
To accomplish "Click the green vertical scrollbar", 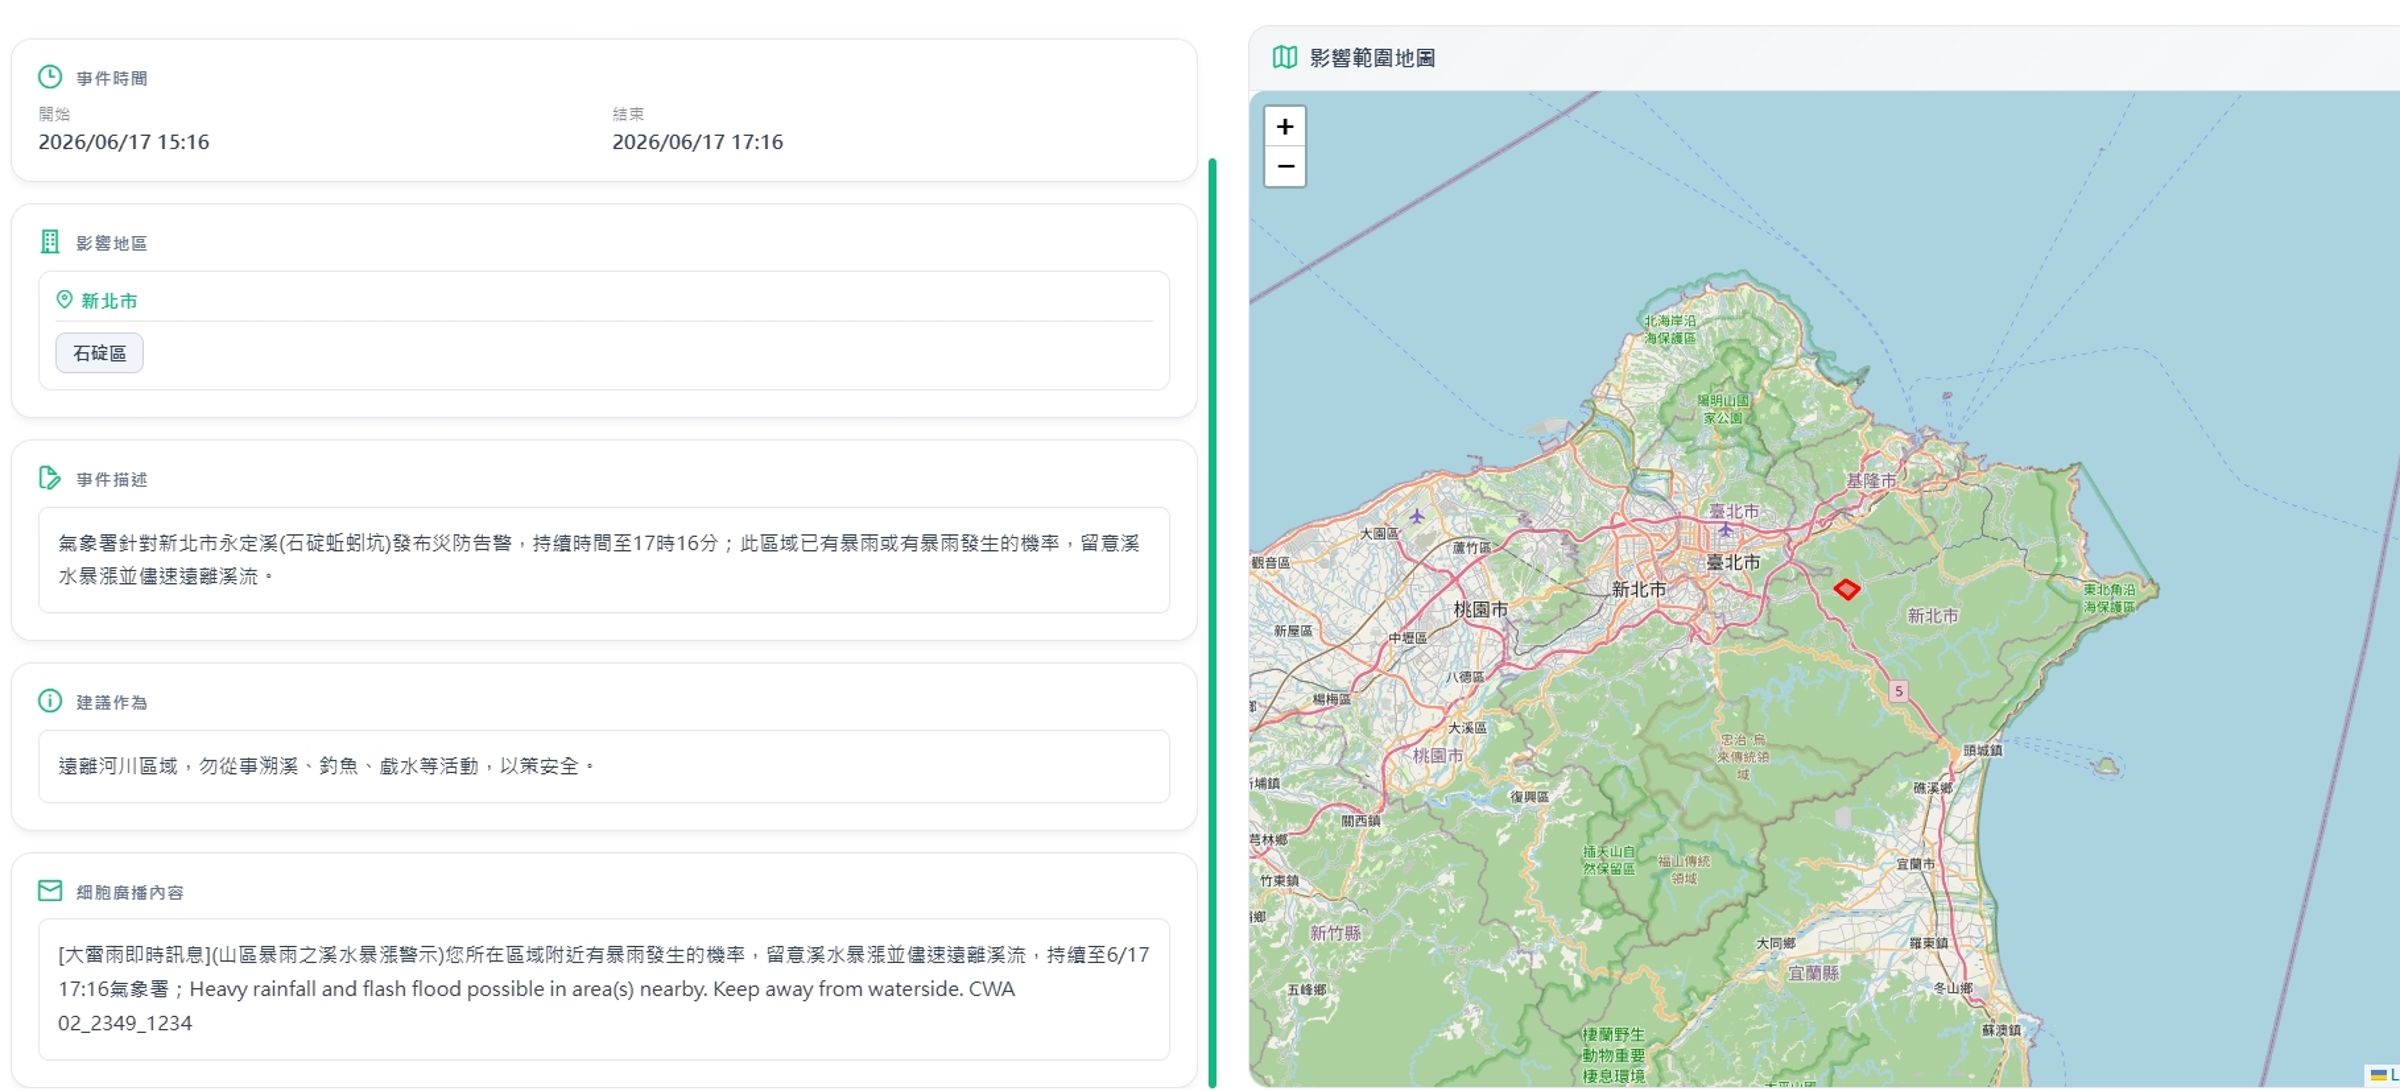I will (1213, 622).
